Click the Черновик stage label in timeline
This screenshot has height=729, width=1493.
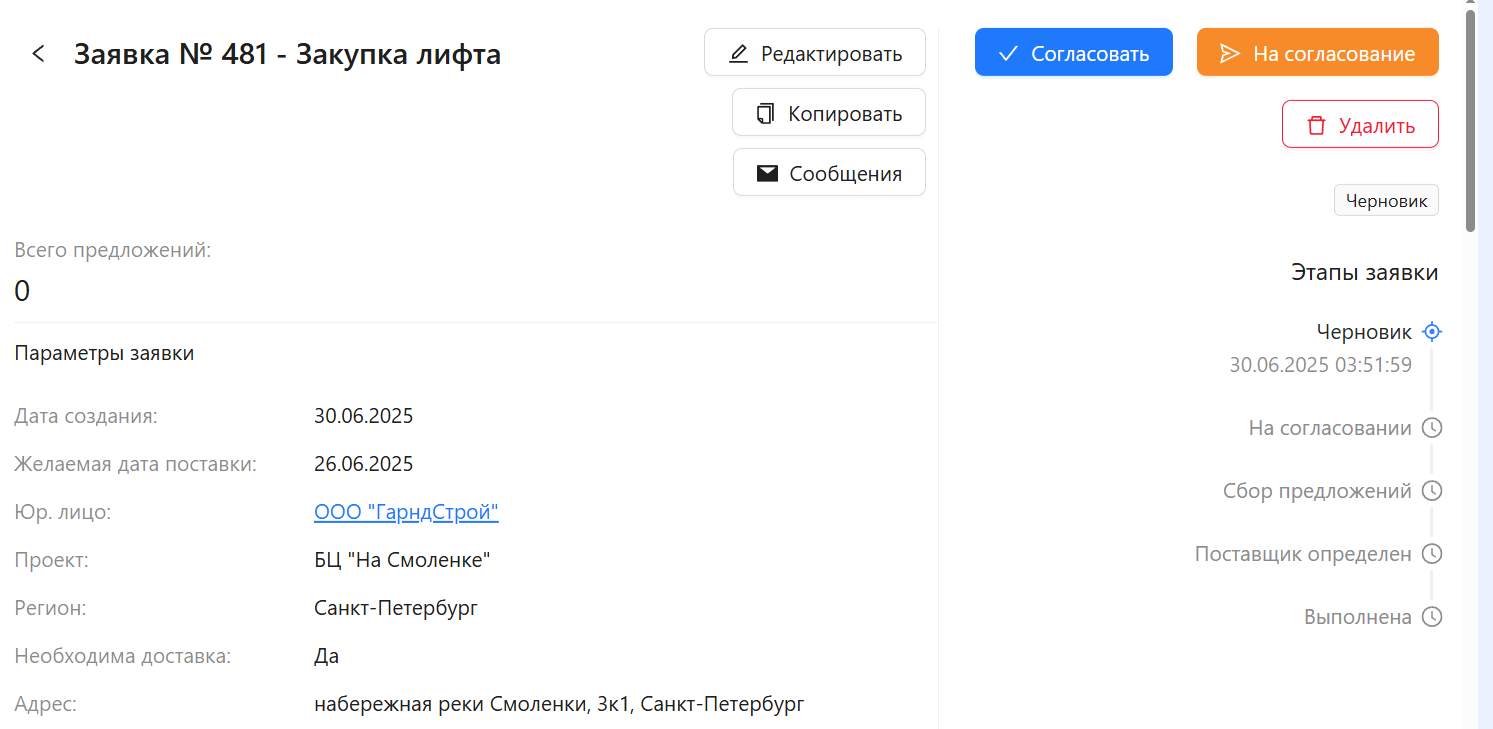click(x=1364, y=332)
